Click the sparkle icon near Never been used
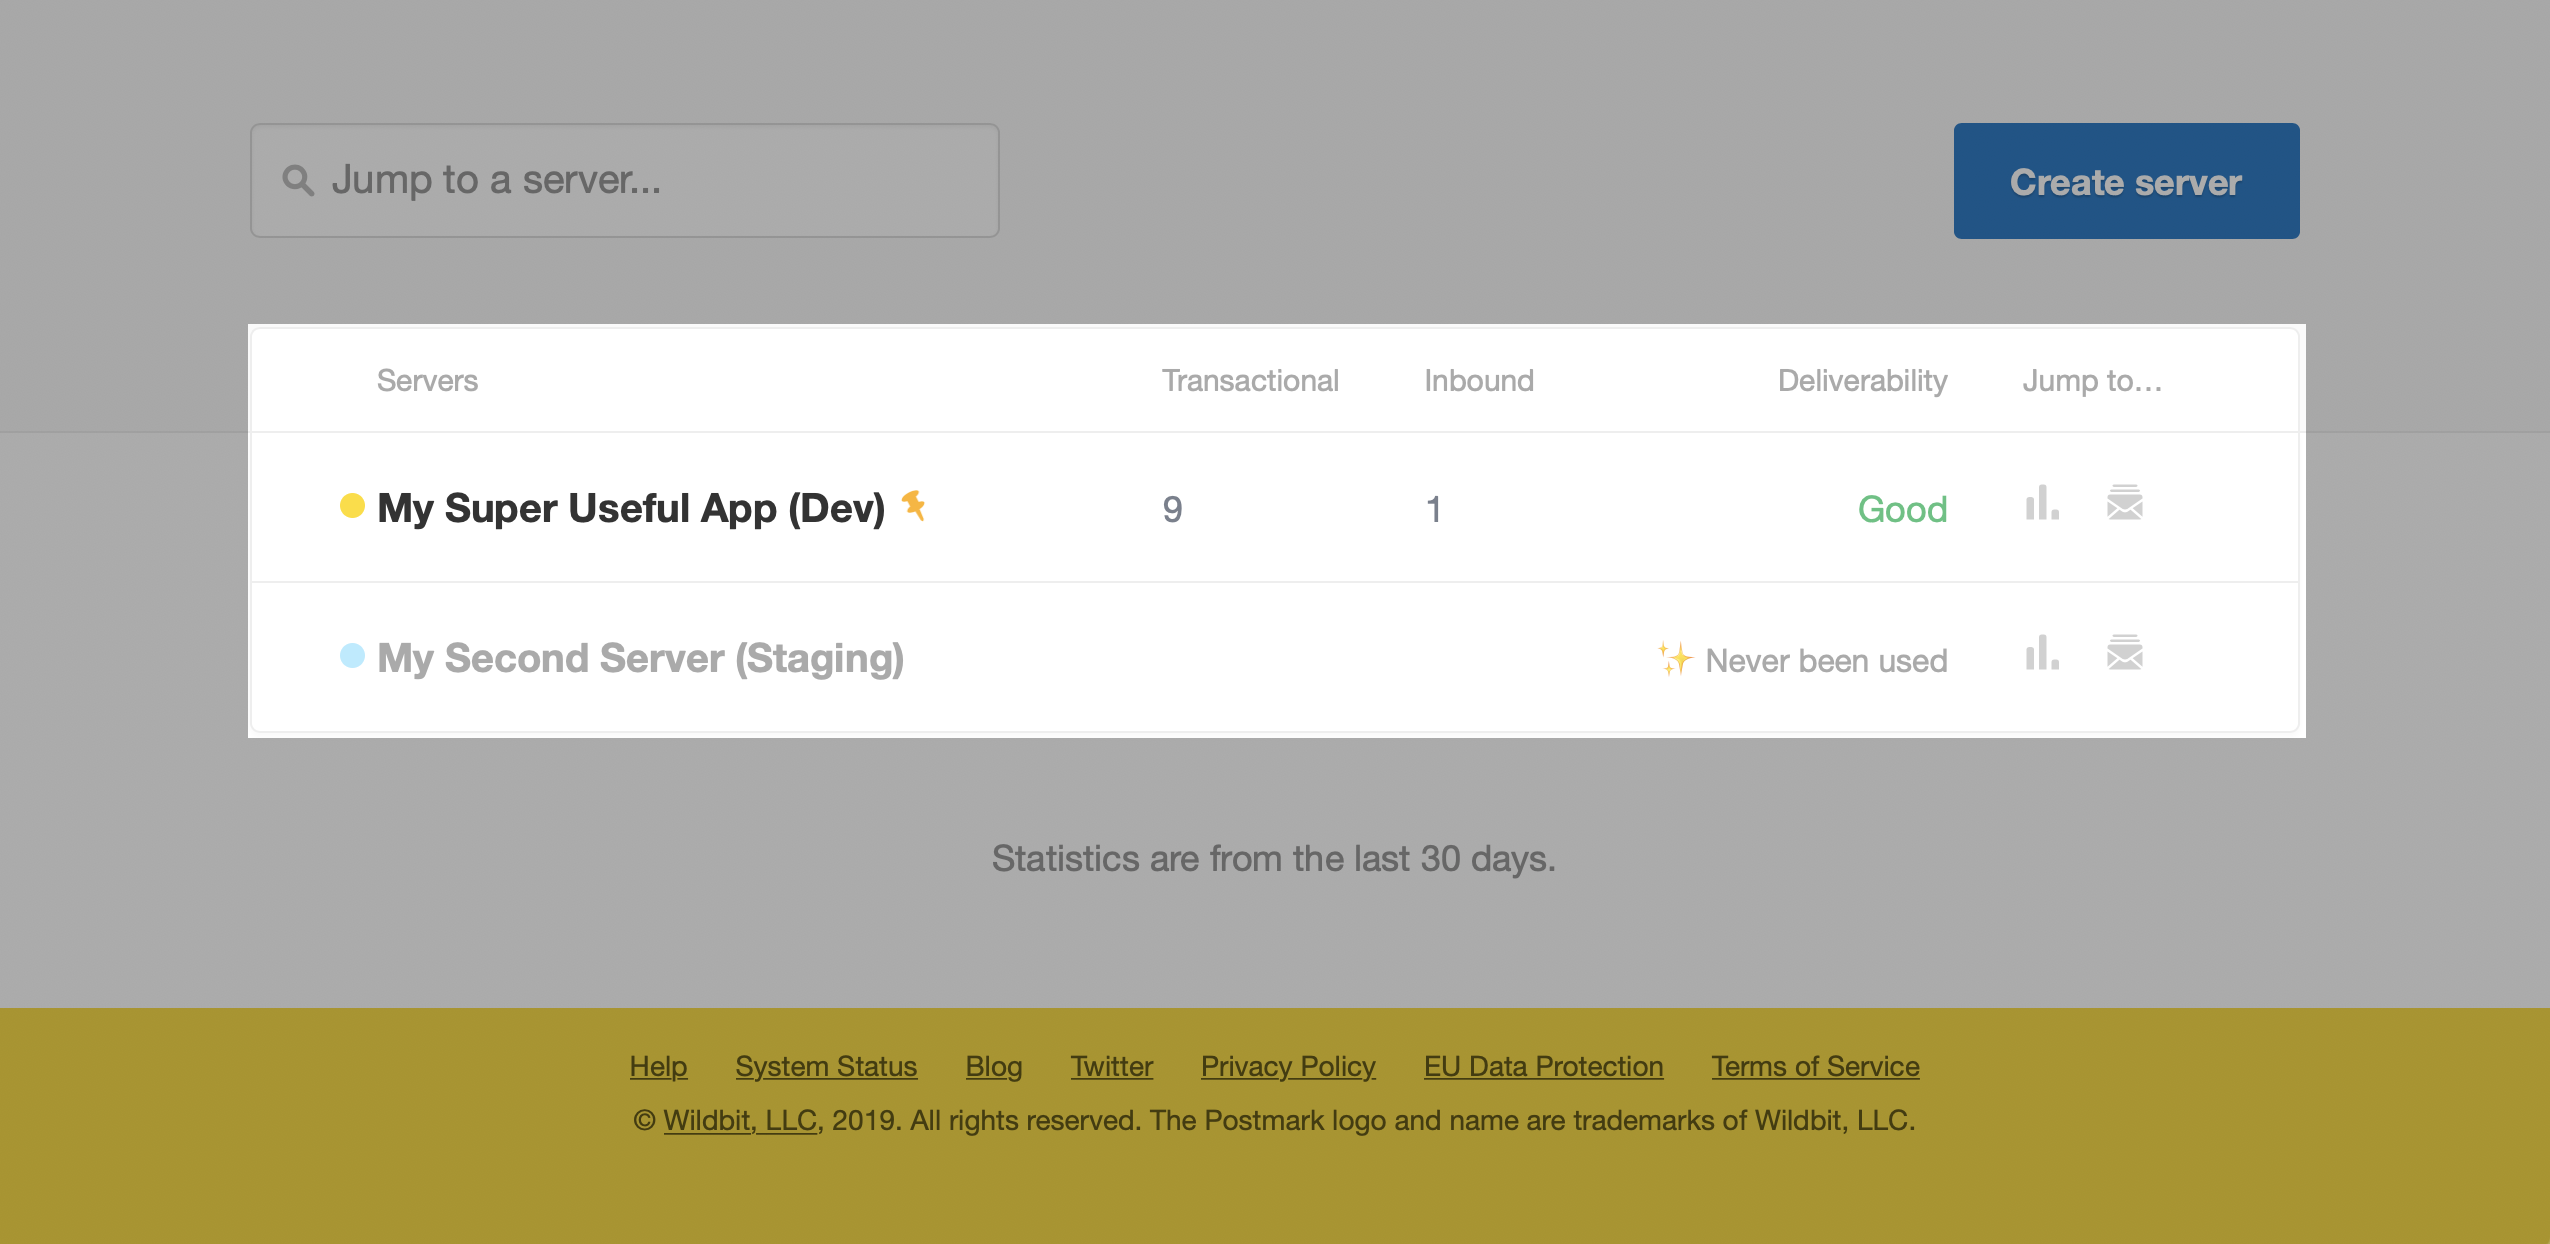Screen dimensions: 2550x1244 (x=1674, y=659)
